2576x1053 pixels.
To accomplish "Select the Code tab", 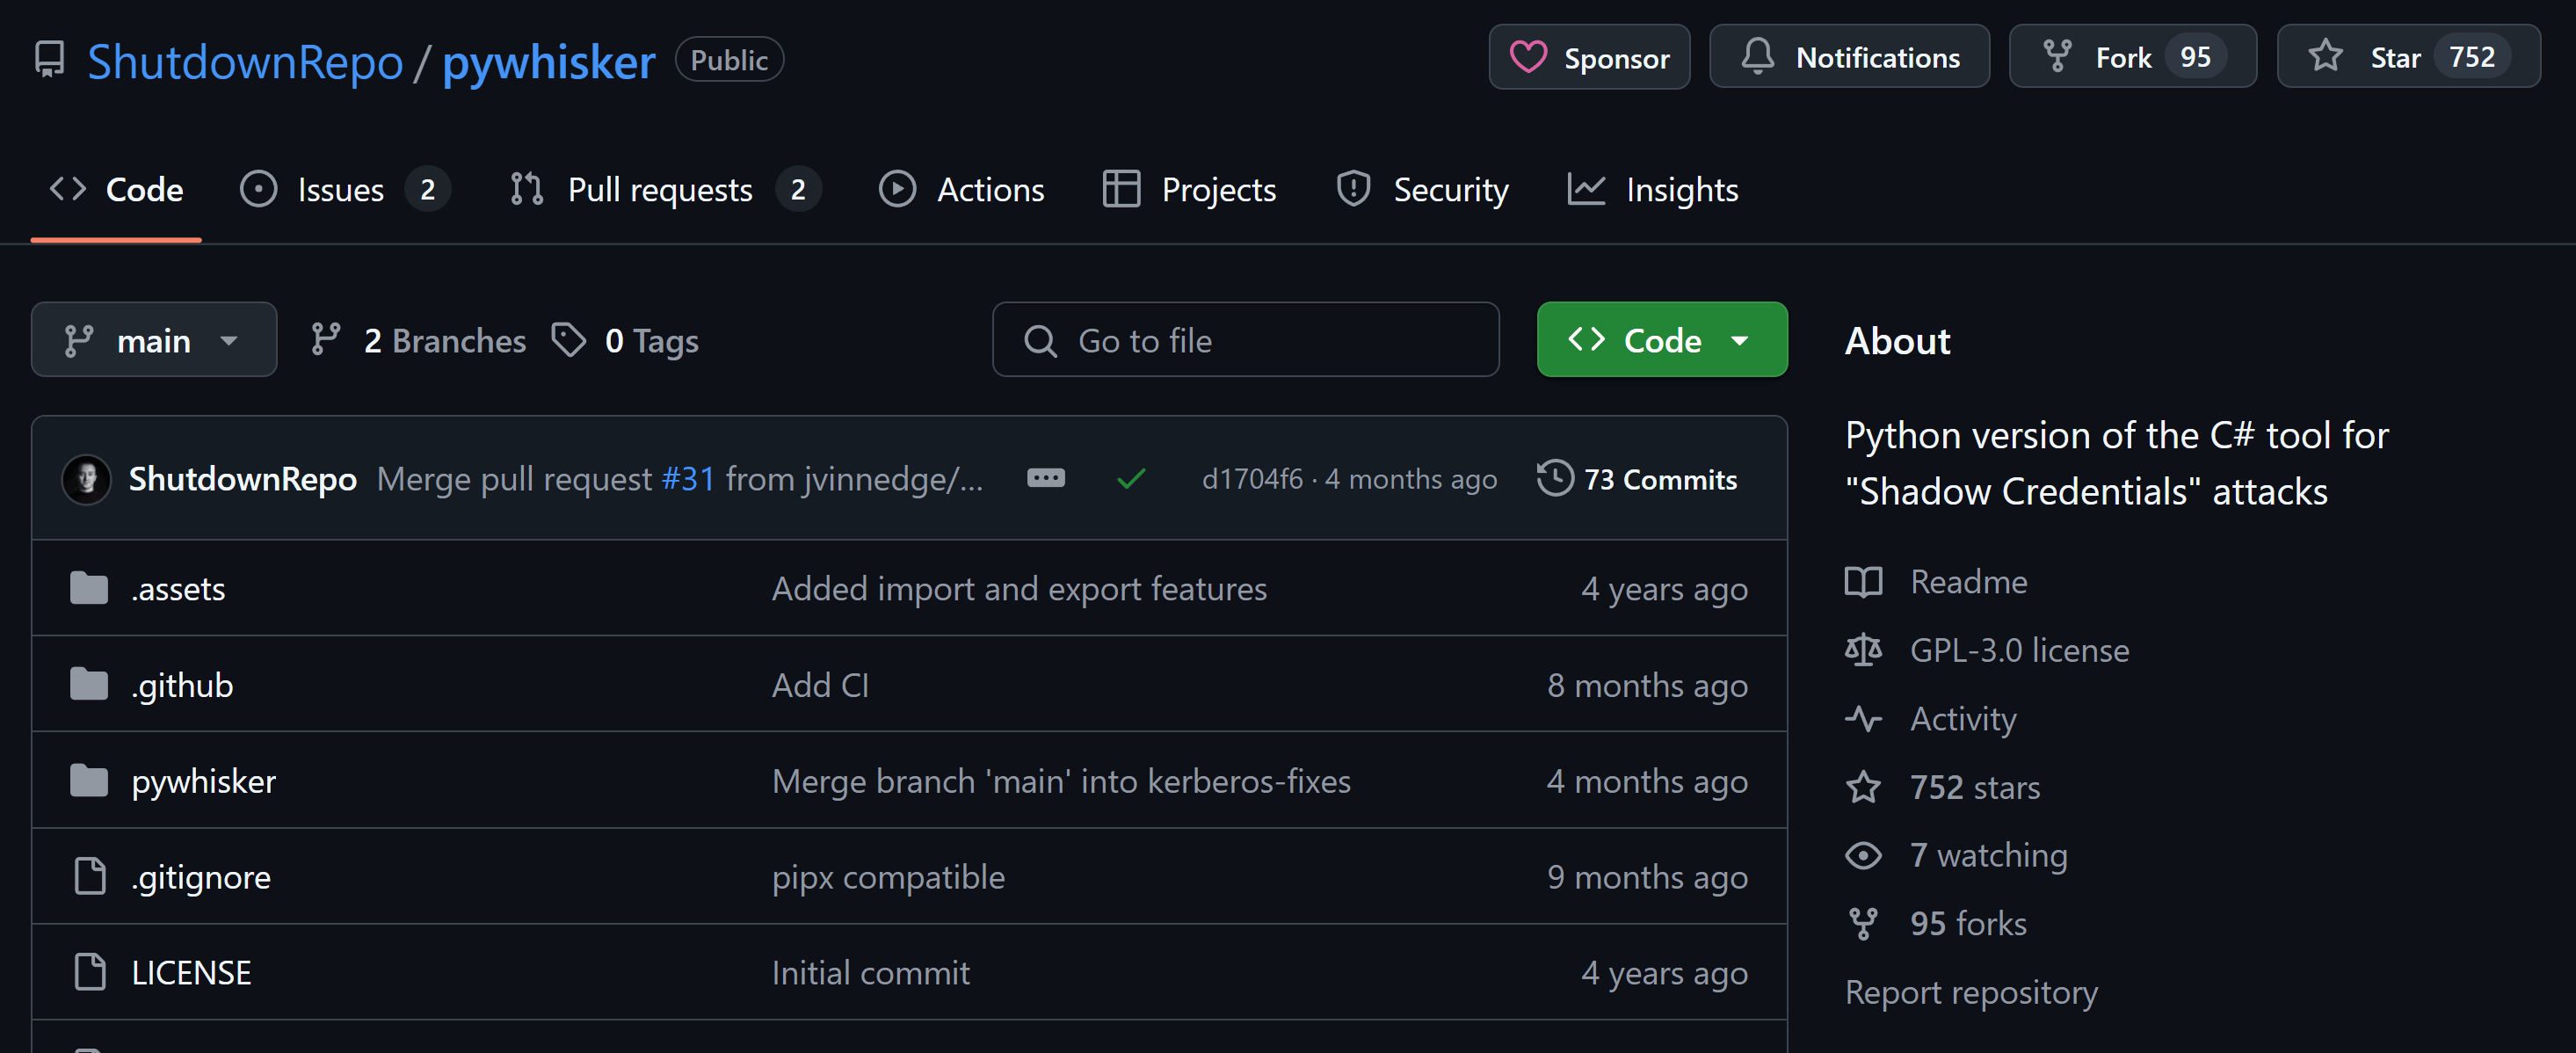I will pyautogui.click(x=116, y=189).
